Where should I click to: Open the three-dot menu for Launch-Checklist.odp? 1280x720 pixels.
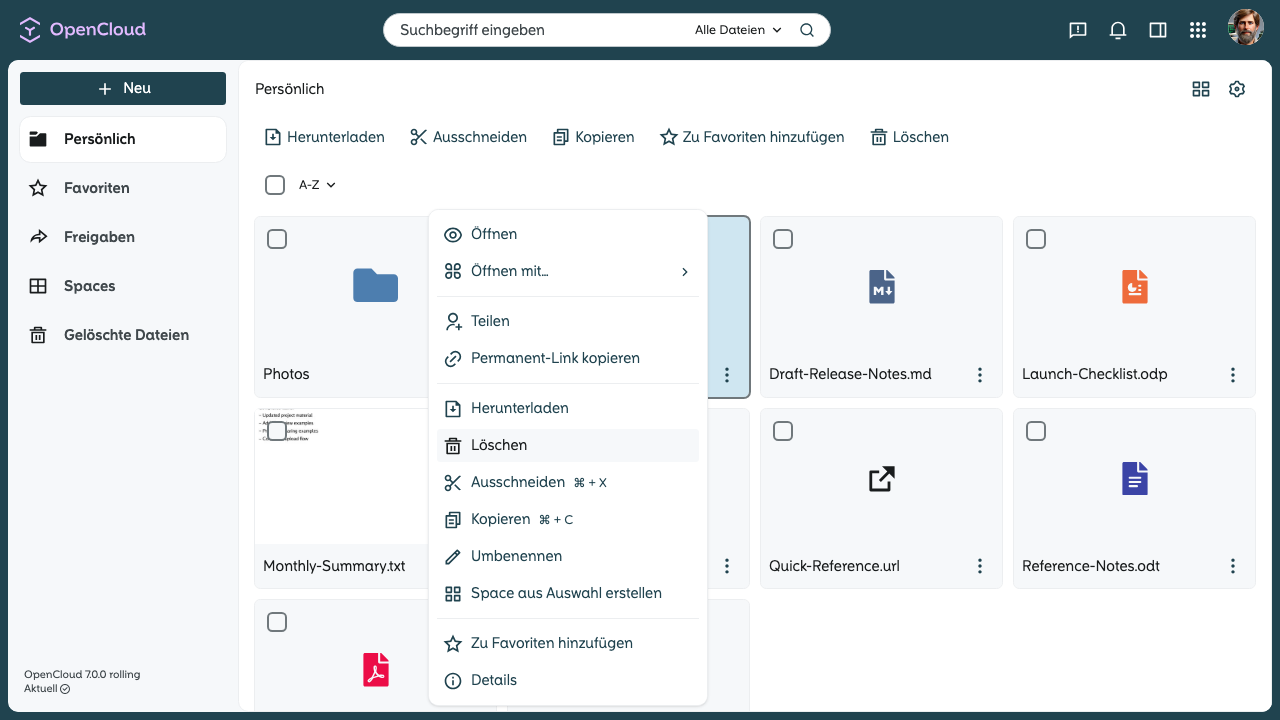[x=1233, y=375]
